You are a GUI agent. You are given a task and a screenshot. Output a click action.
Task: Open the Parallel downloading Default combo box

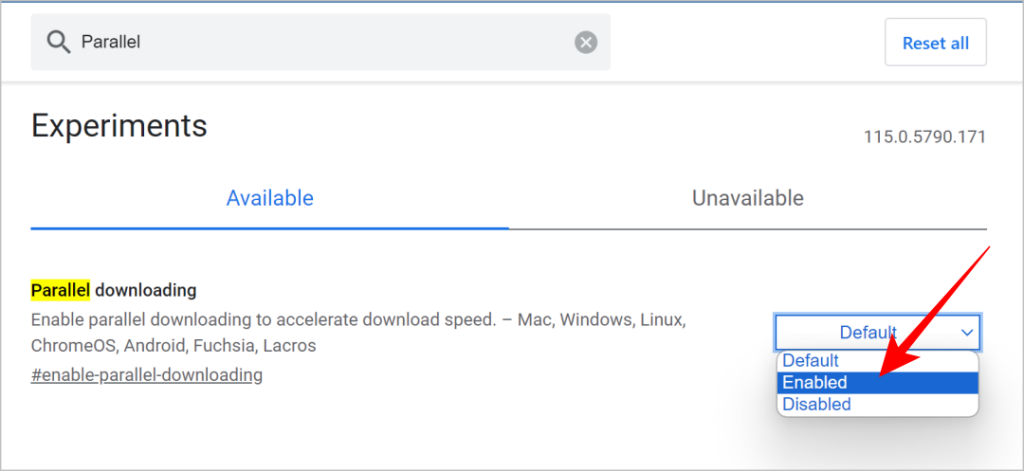click(x=877, y=333)
